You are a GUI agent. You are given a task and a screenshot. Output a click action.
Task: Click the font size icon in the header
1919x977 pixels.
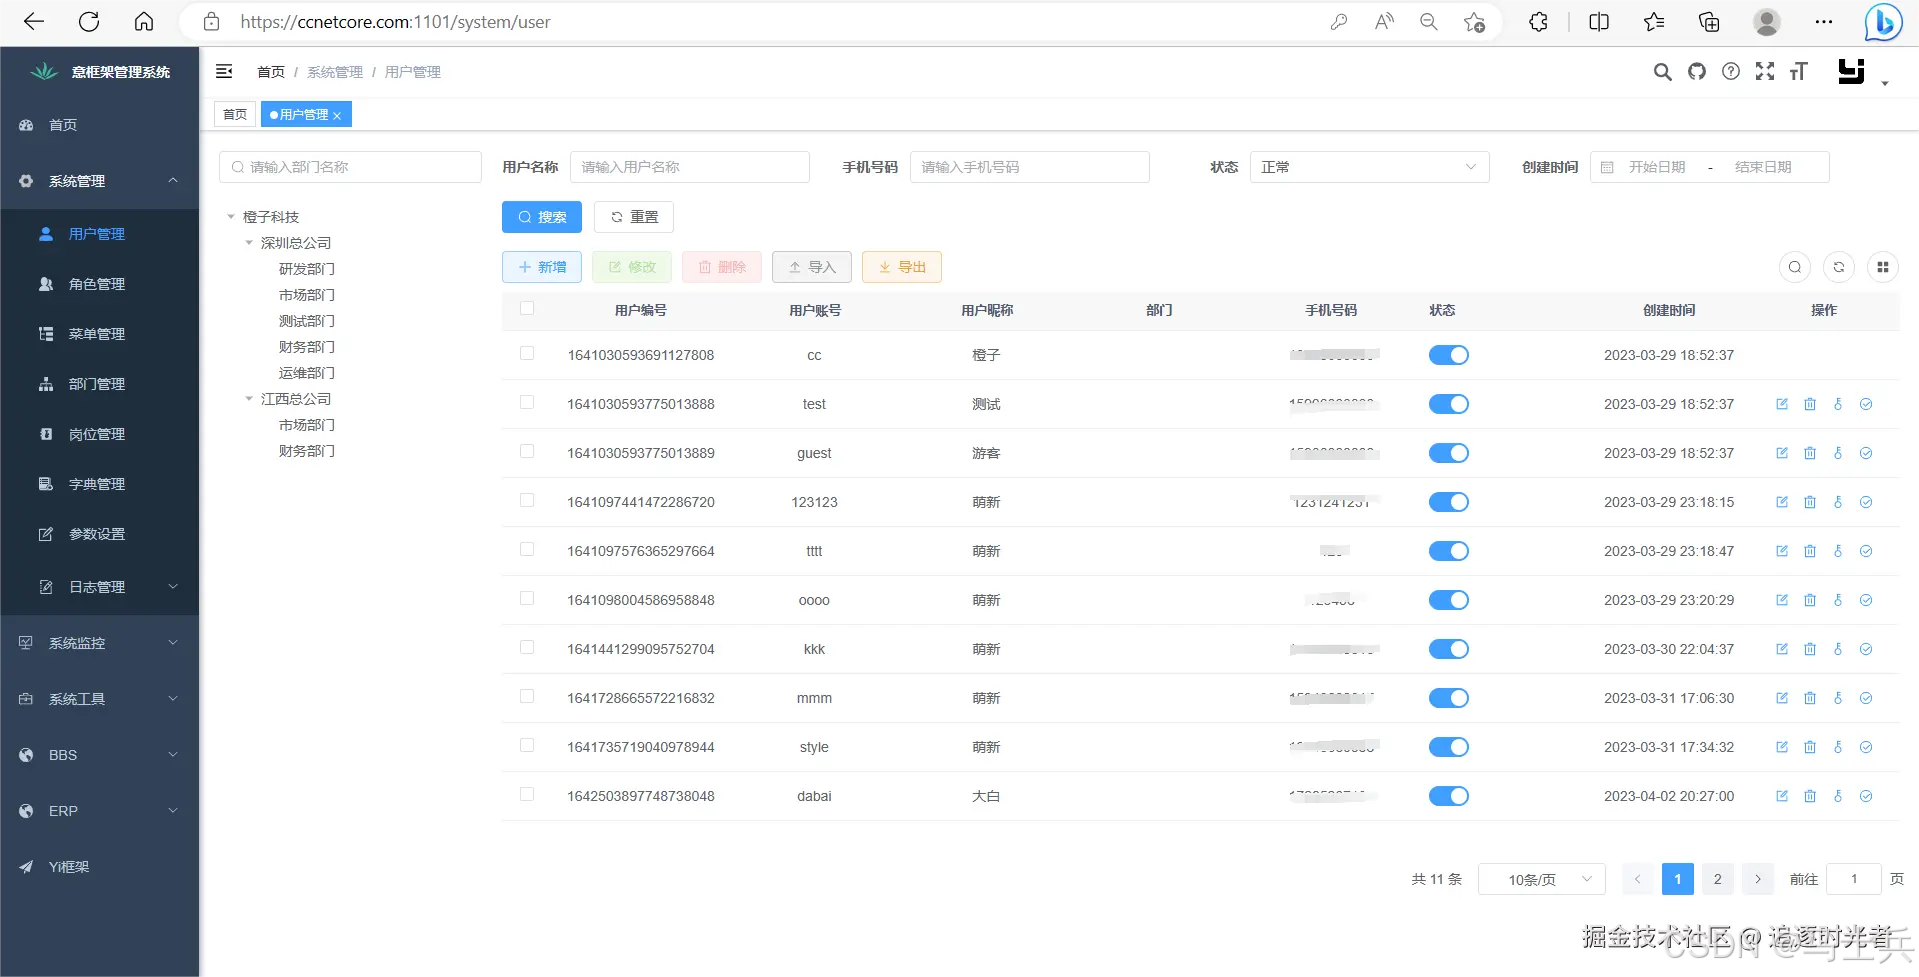1799,71
